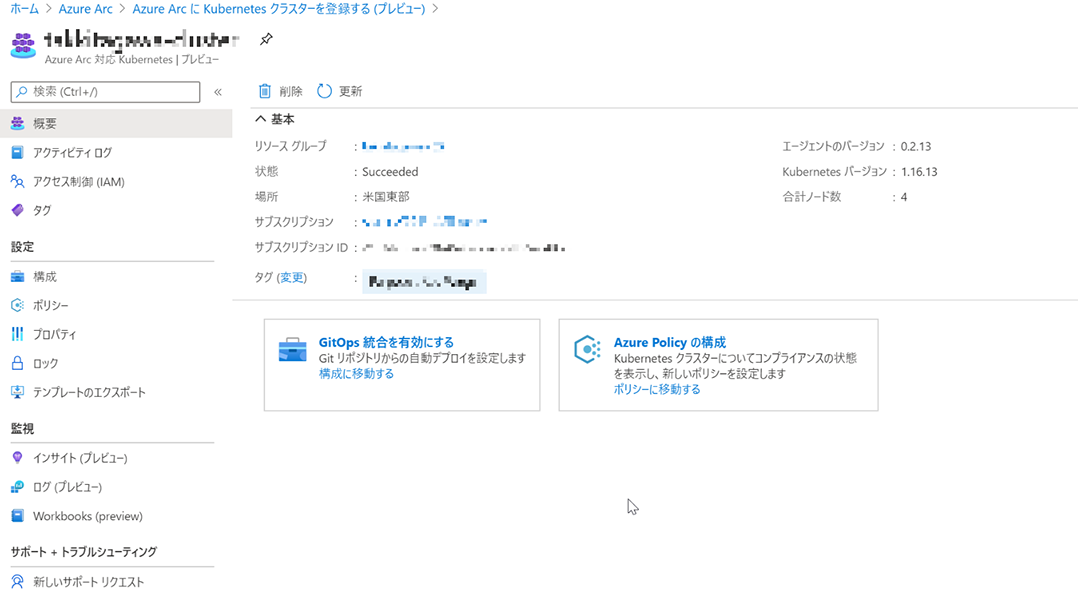
Task: Click the Azure Policy card icon
Action: (x=588, y=349)
